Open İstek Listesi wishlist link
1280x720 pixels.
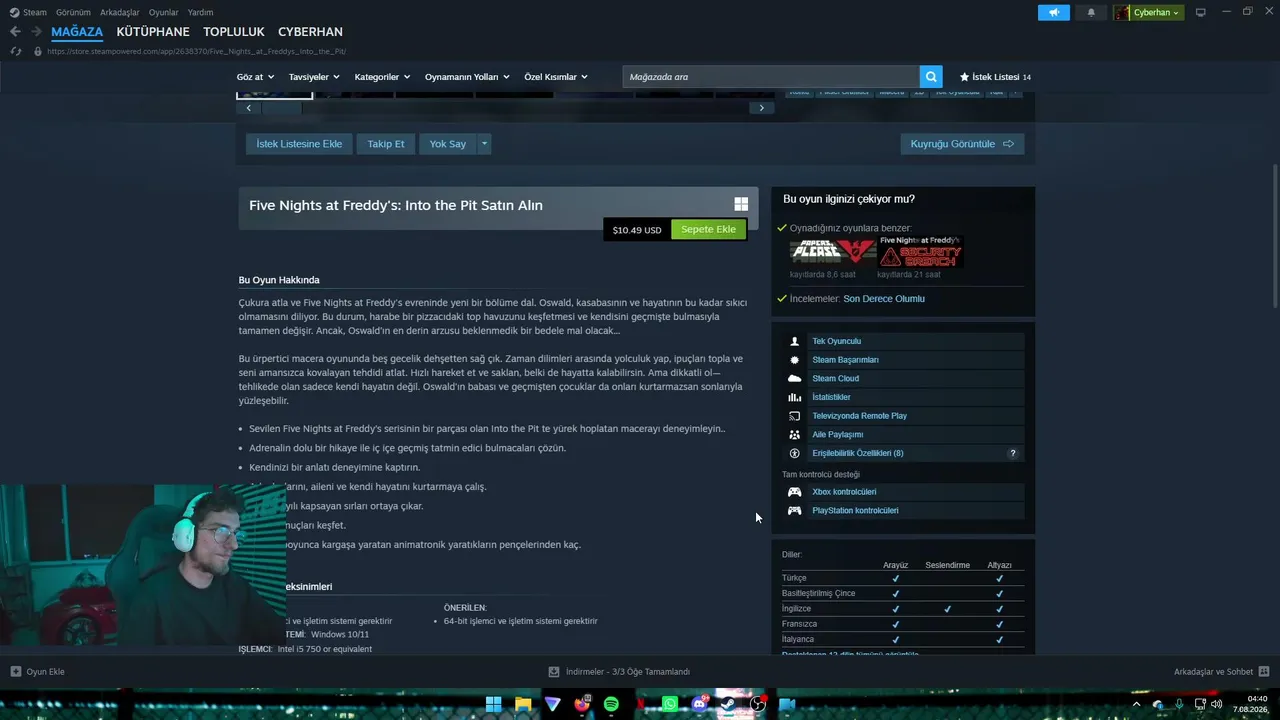pyautogui.click(x=995, y=77)
